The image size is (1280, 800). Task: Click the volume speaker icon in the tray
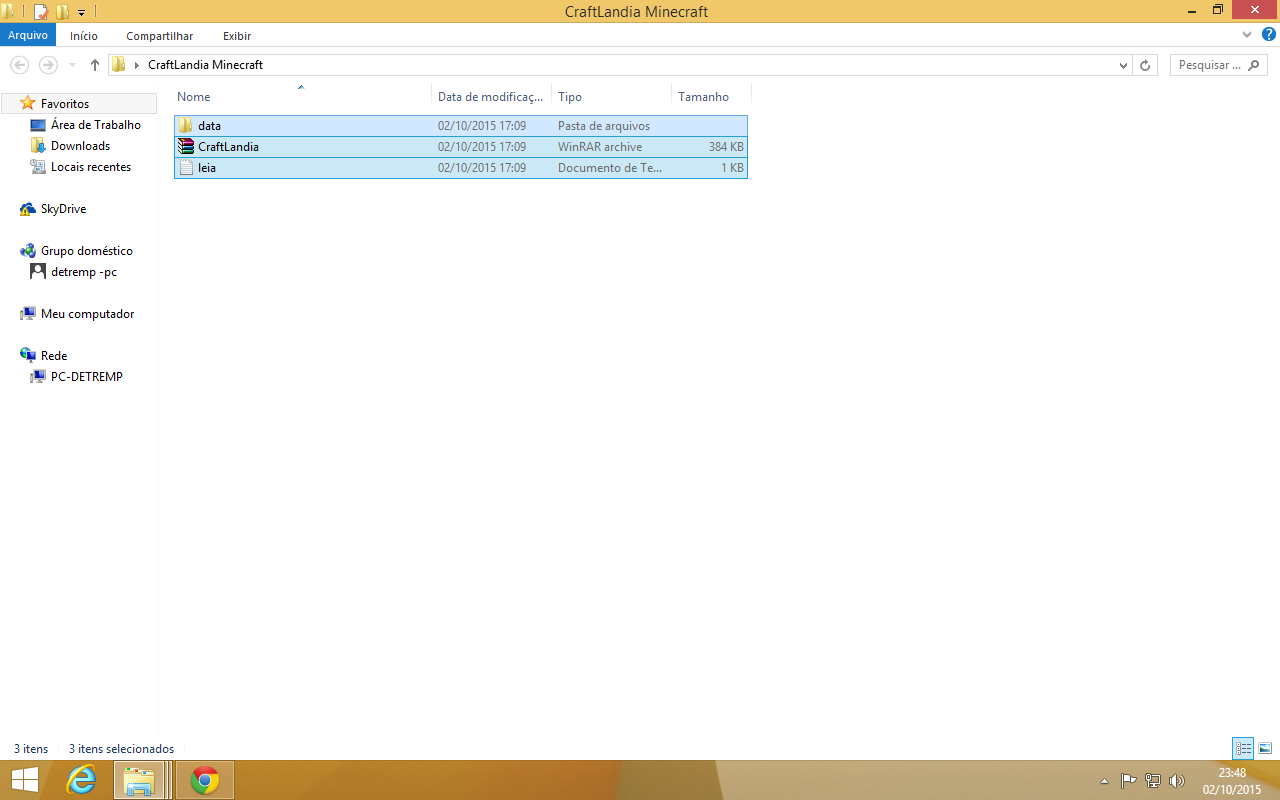(1177, 781)
